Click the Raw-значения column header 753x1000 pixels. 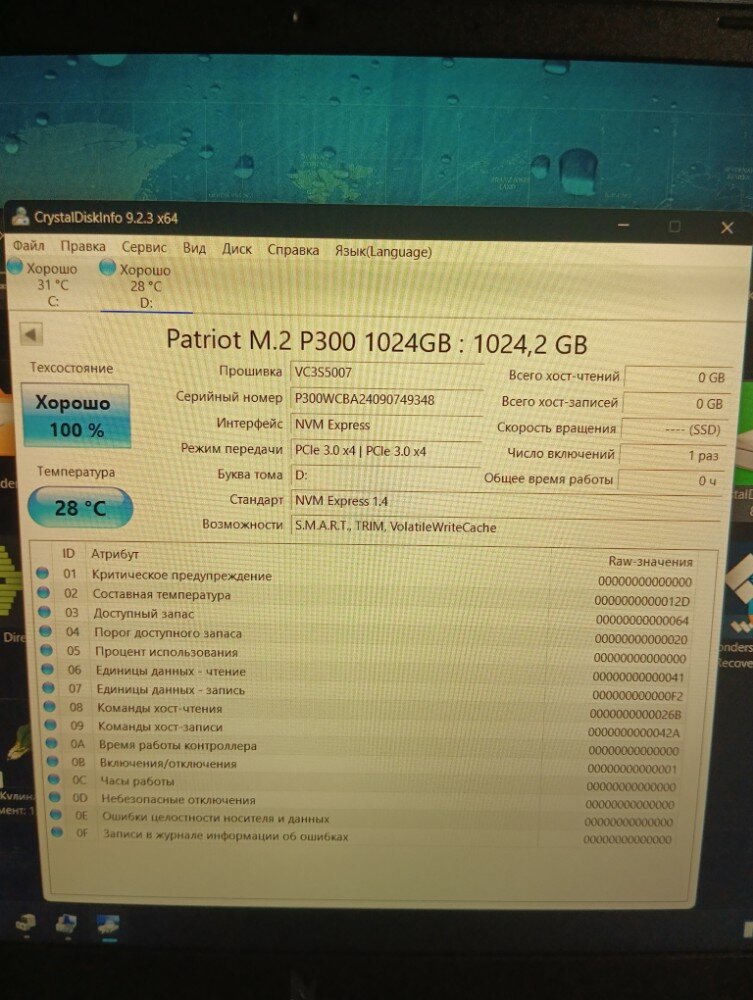click(650, 561)
